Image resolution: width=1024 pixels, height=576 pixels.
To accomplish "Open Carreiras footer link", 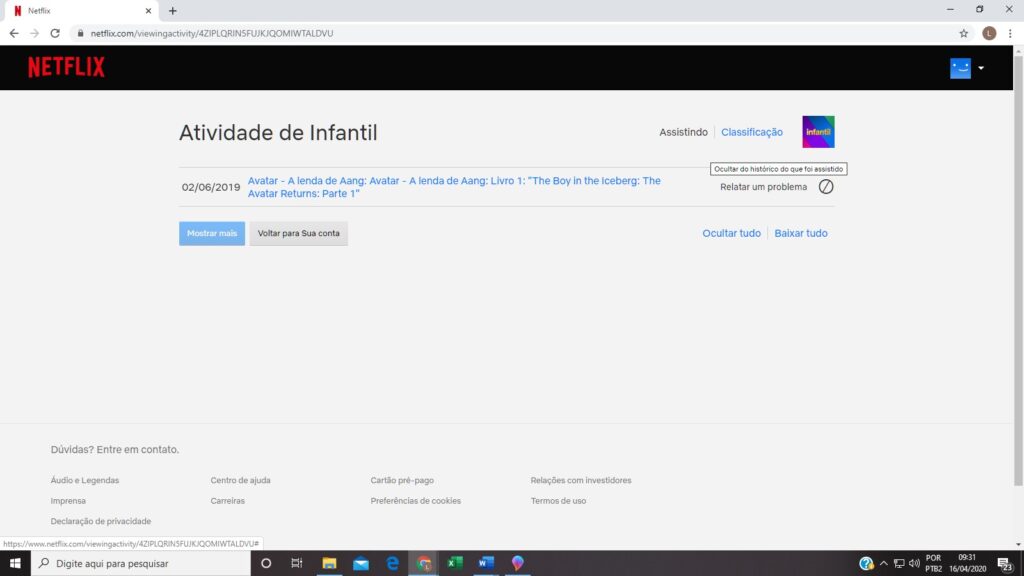I will point(227,501).
